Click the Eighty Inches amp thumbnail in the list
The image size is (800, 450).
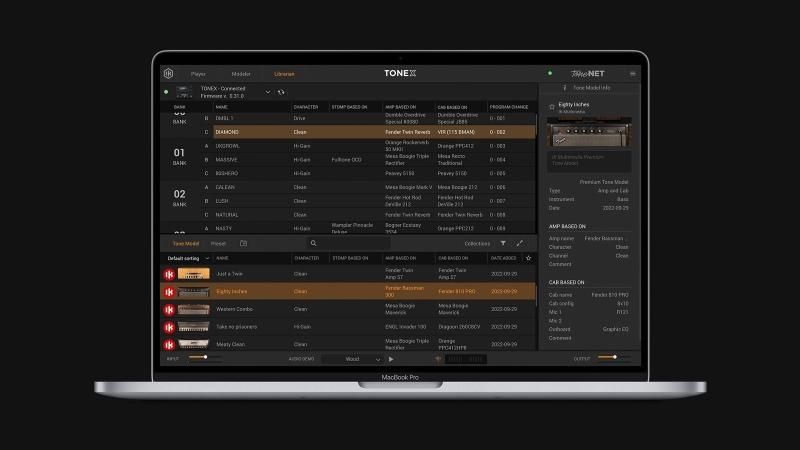193,292
